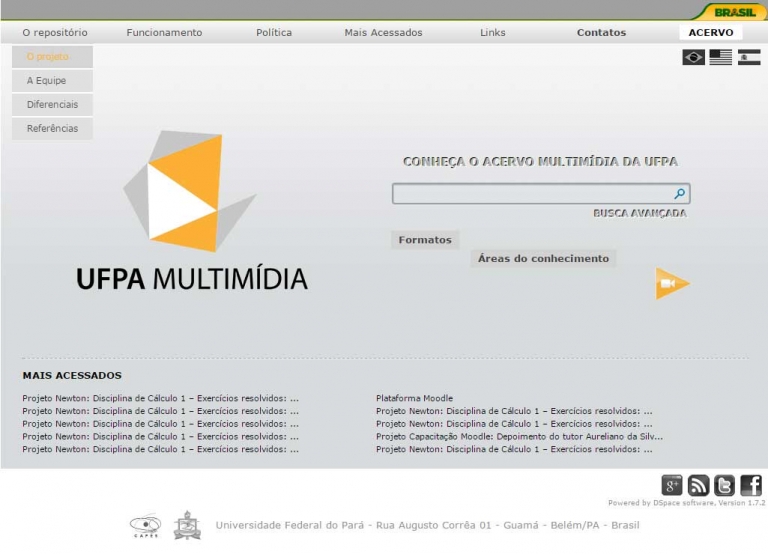
Task: Click the university crest logo in footer
Action: (187, 526)
